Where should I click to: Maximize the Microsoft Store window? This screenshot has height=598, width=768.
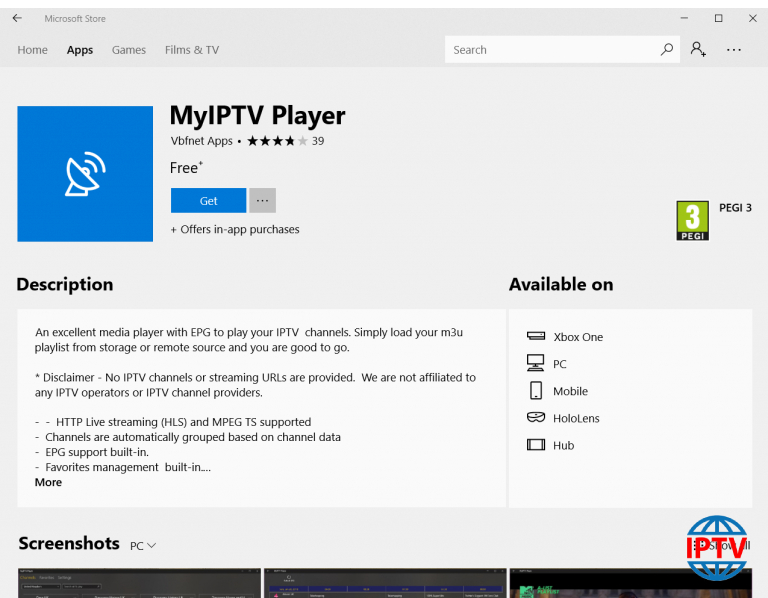719,18
